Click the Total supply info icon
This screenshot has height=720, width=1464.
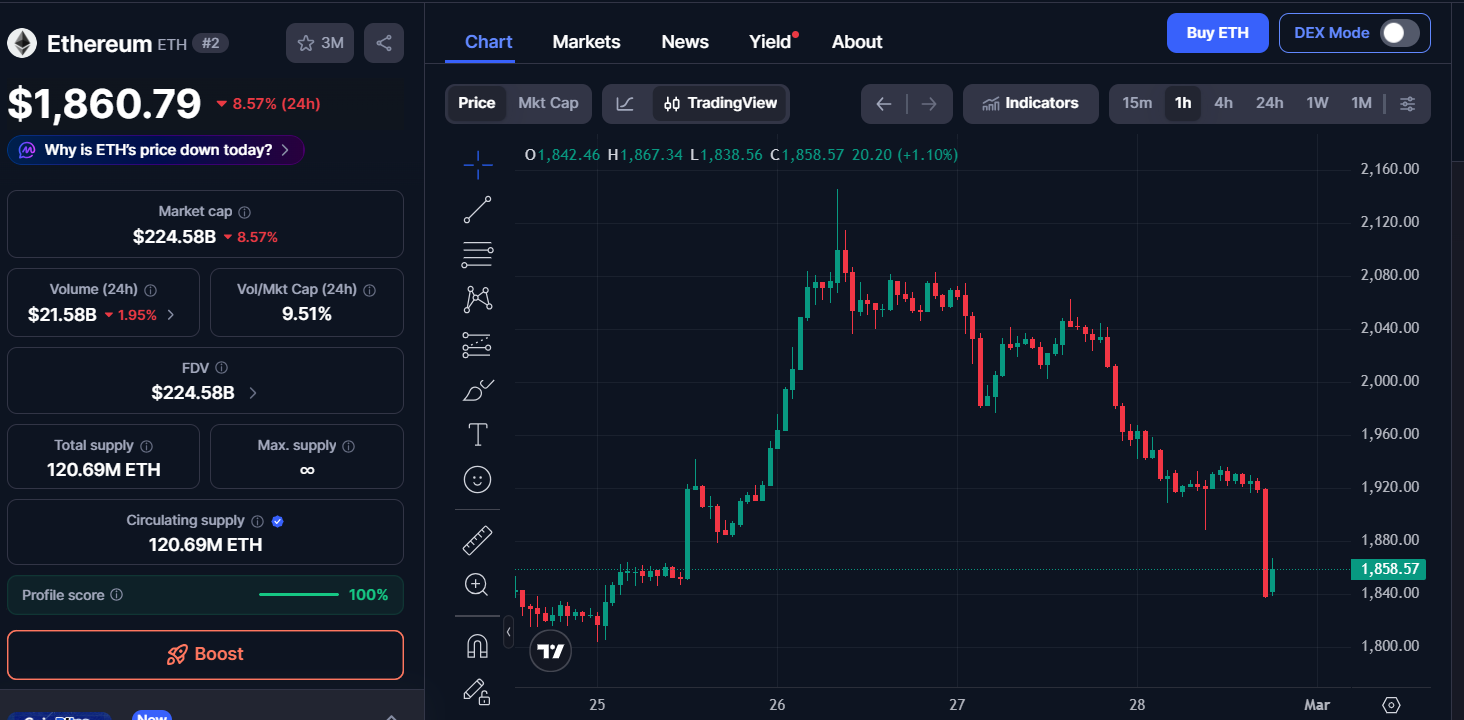pos(147,446)
